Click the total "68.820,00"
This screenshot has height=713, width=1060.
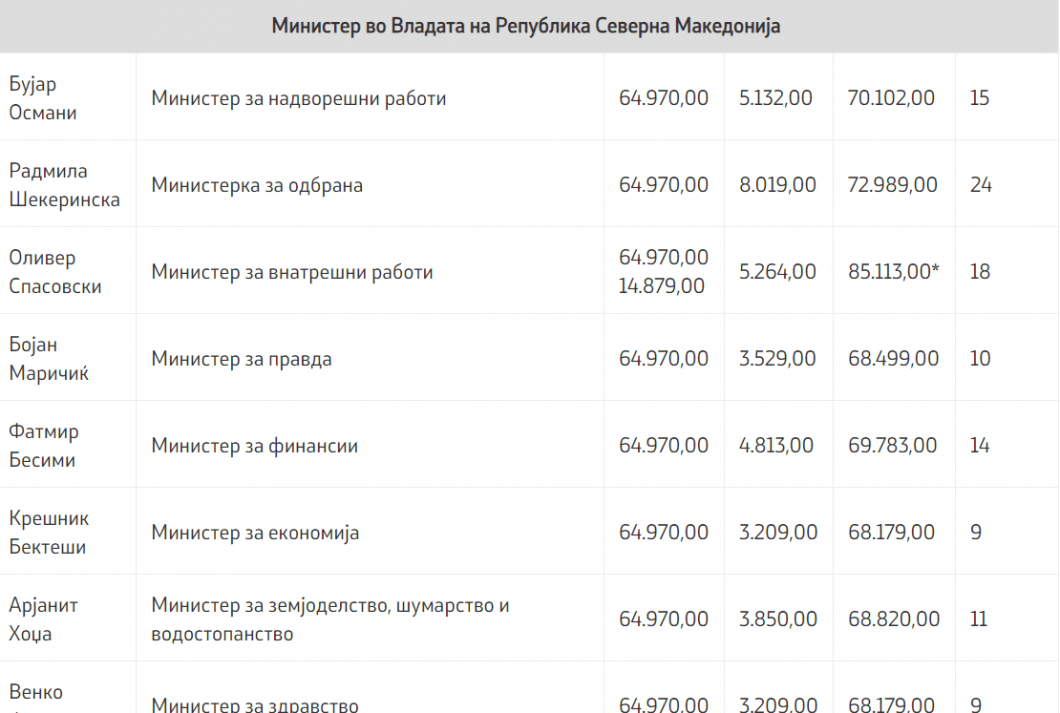click(x=894, y=619)
